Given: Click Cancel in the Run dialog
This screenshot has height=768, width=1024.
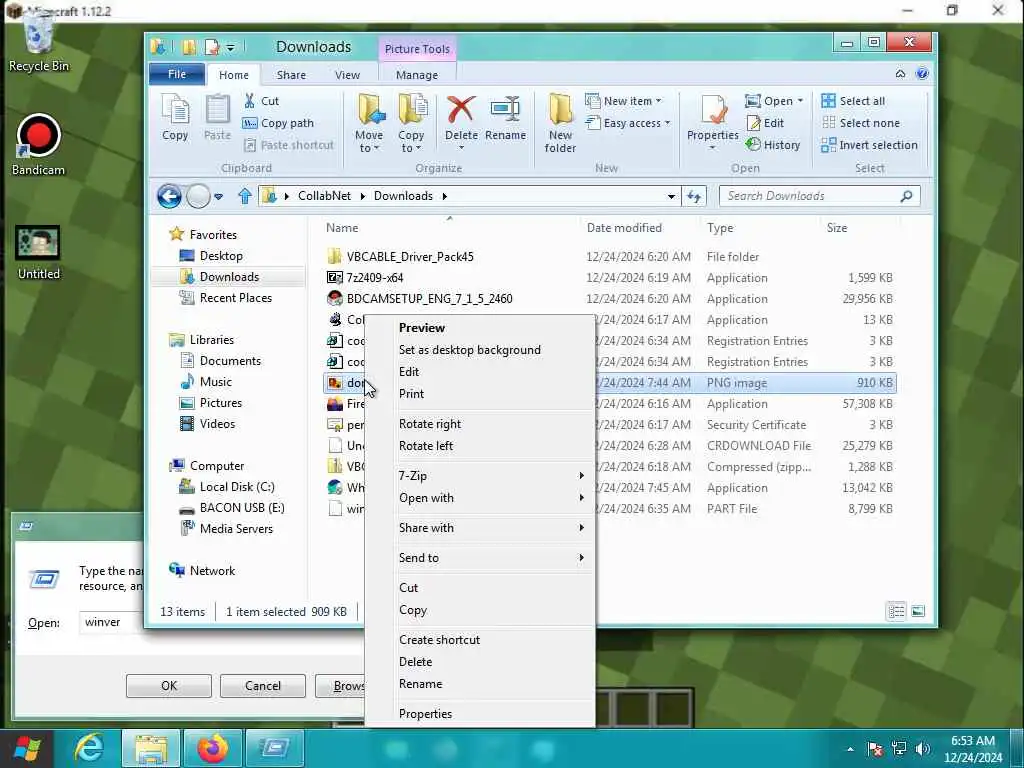Looking at the screenshot, I should (x=263, y=686).
